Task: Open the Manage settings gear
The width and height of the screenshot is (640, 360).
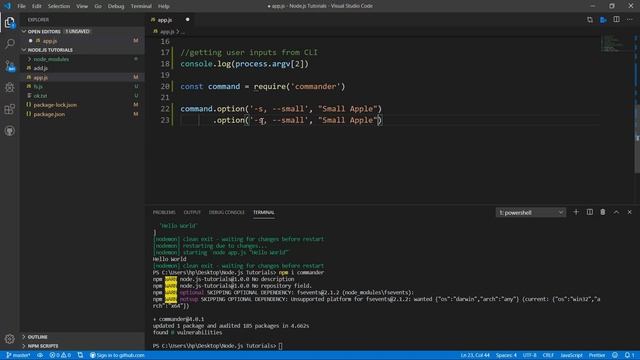Action: click(10, 338)
